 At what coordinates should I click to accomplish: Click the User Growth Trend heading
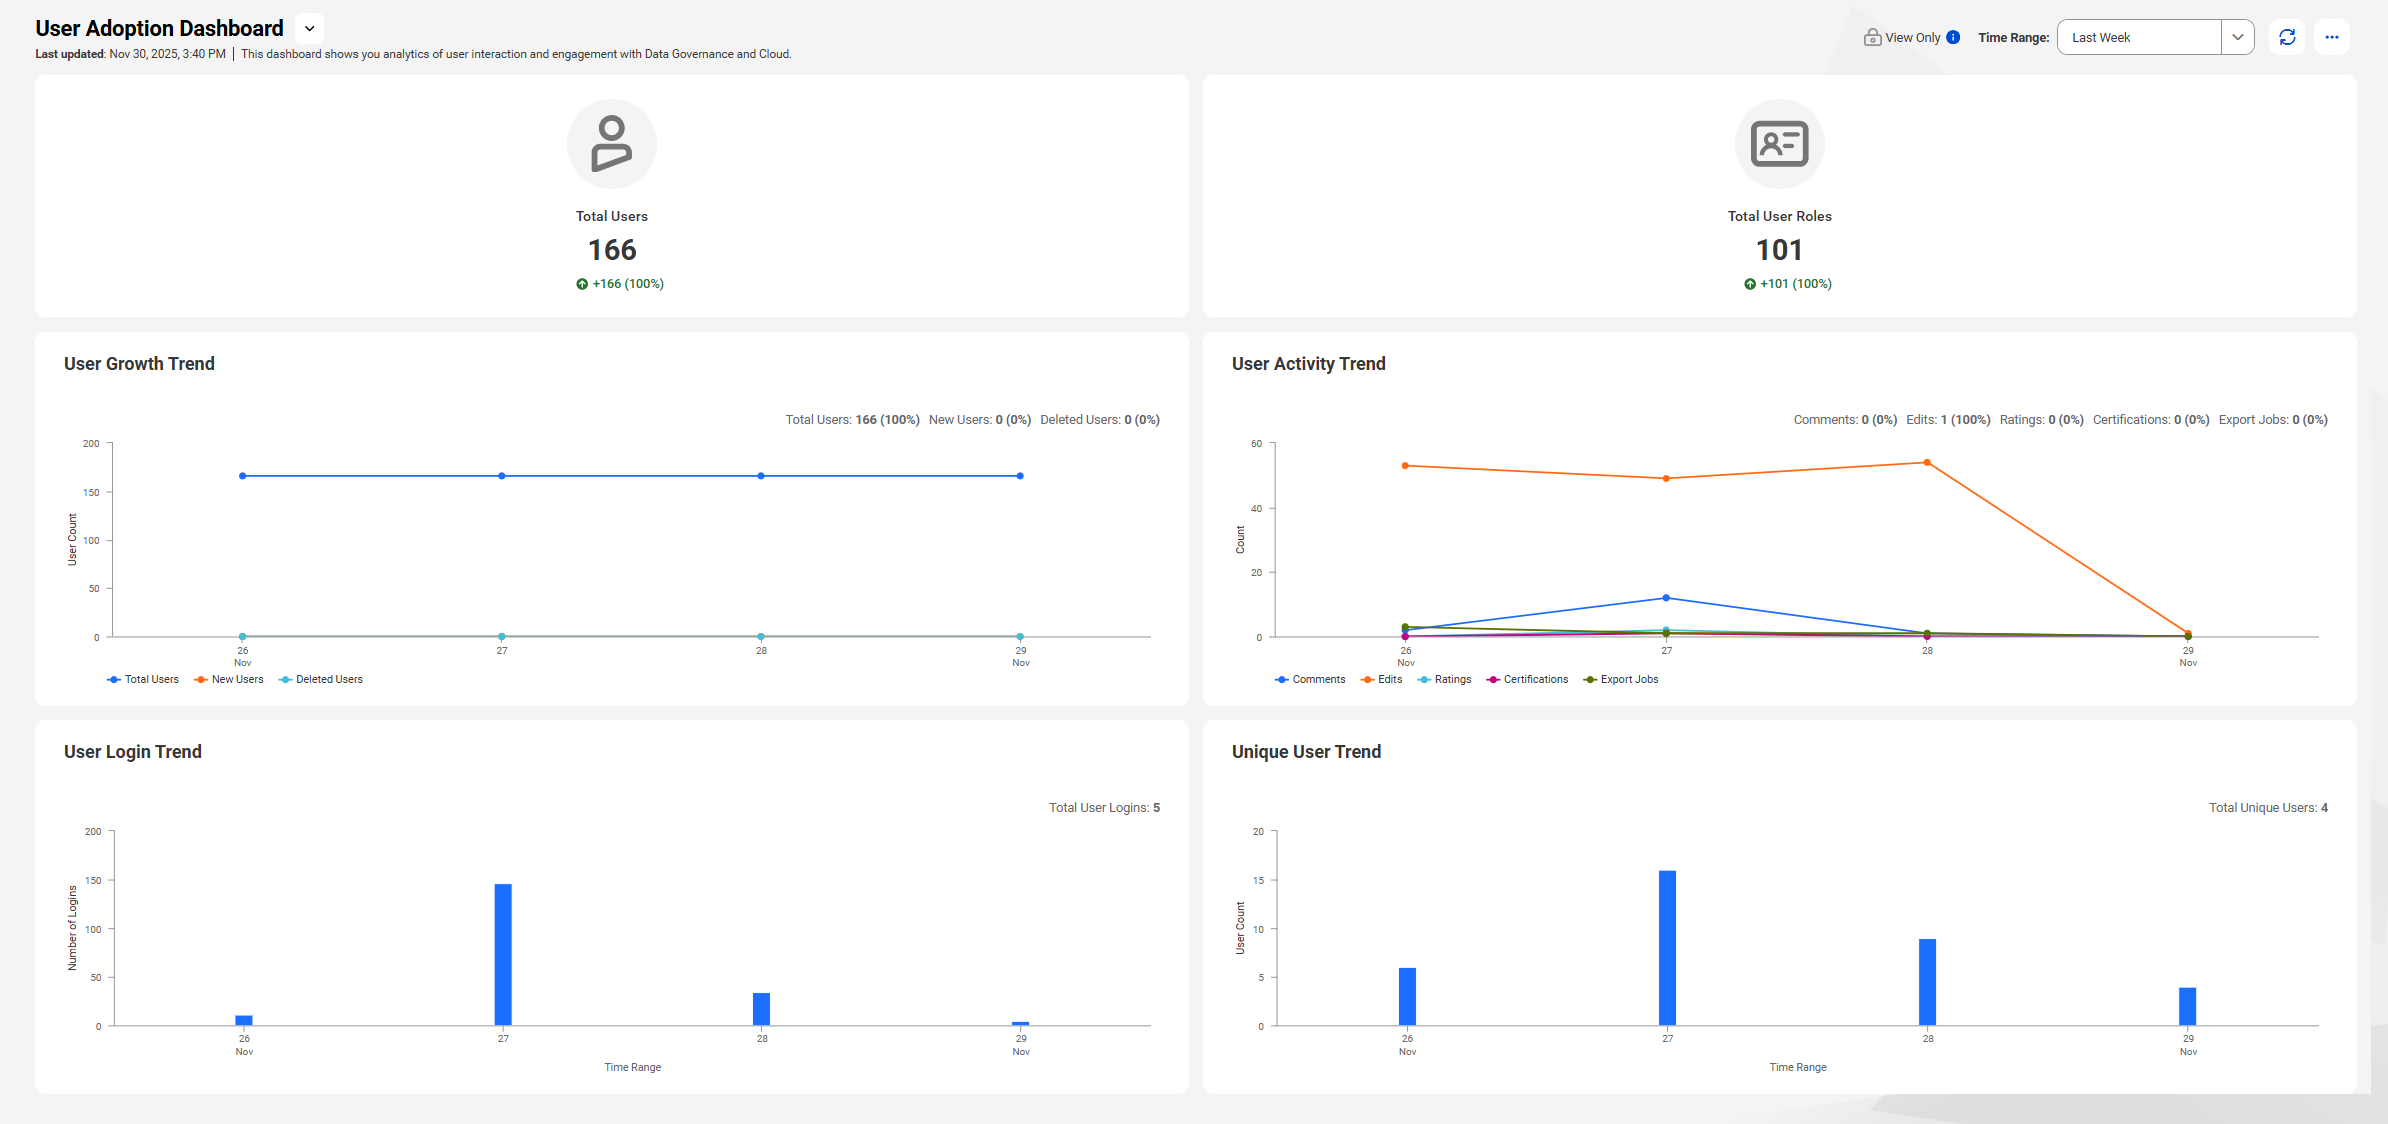(x=139, y=364)
